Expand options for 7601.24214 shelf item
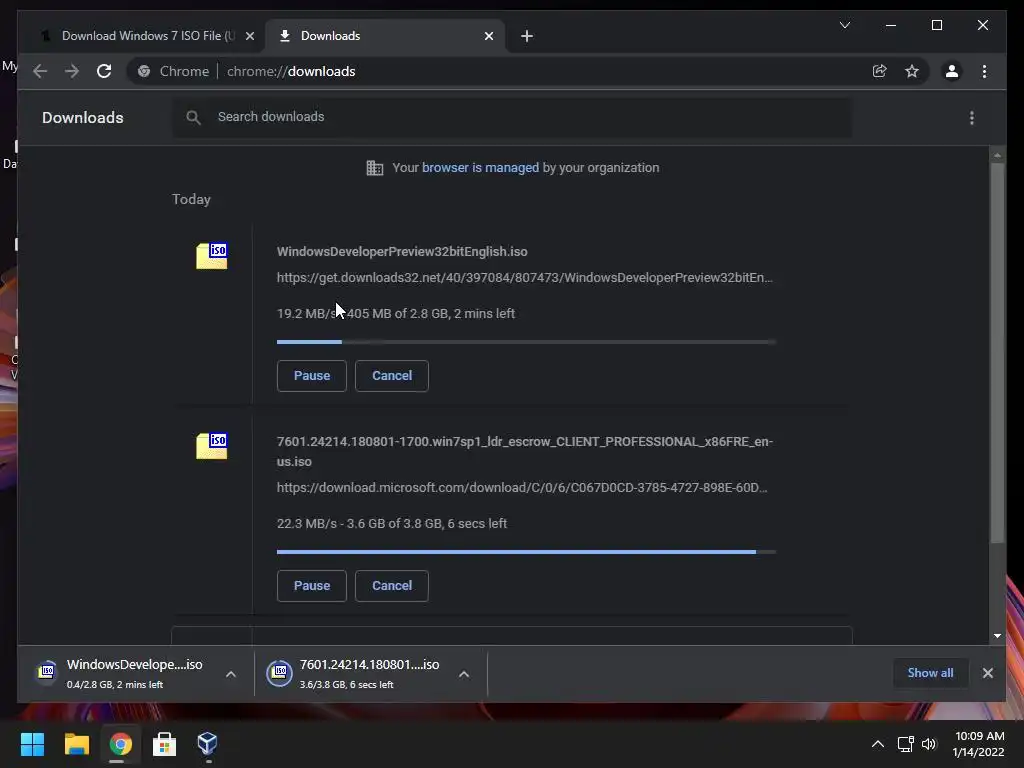 464,674
